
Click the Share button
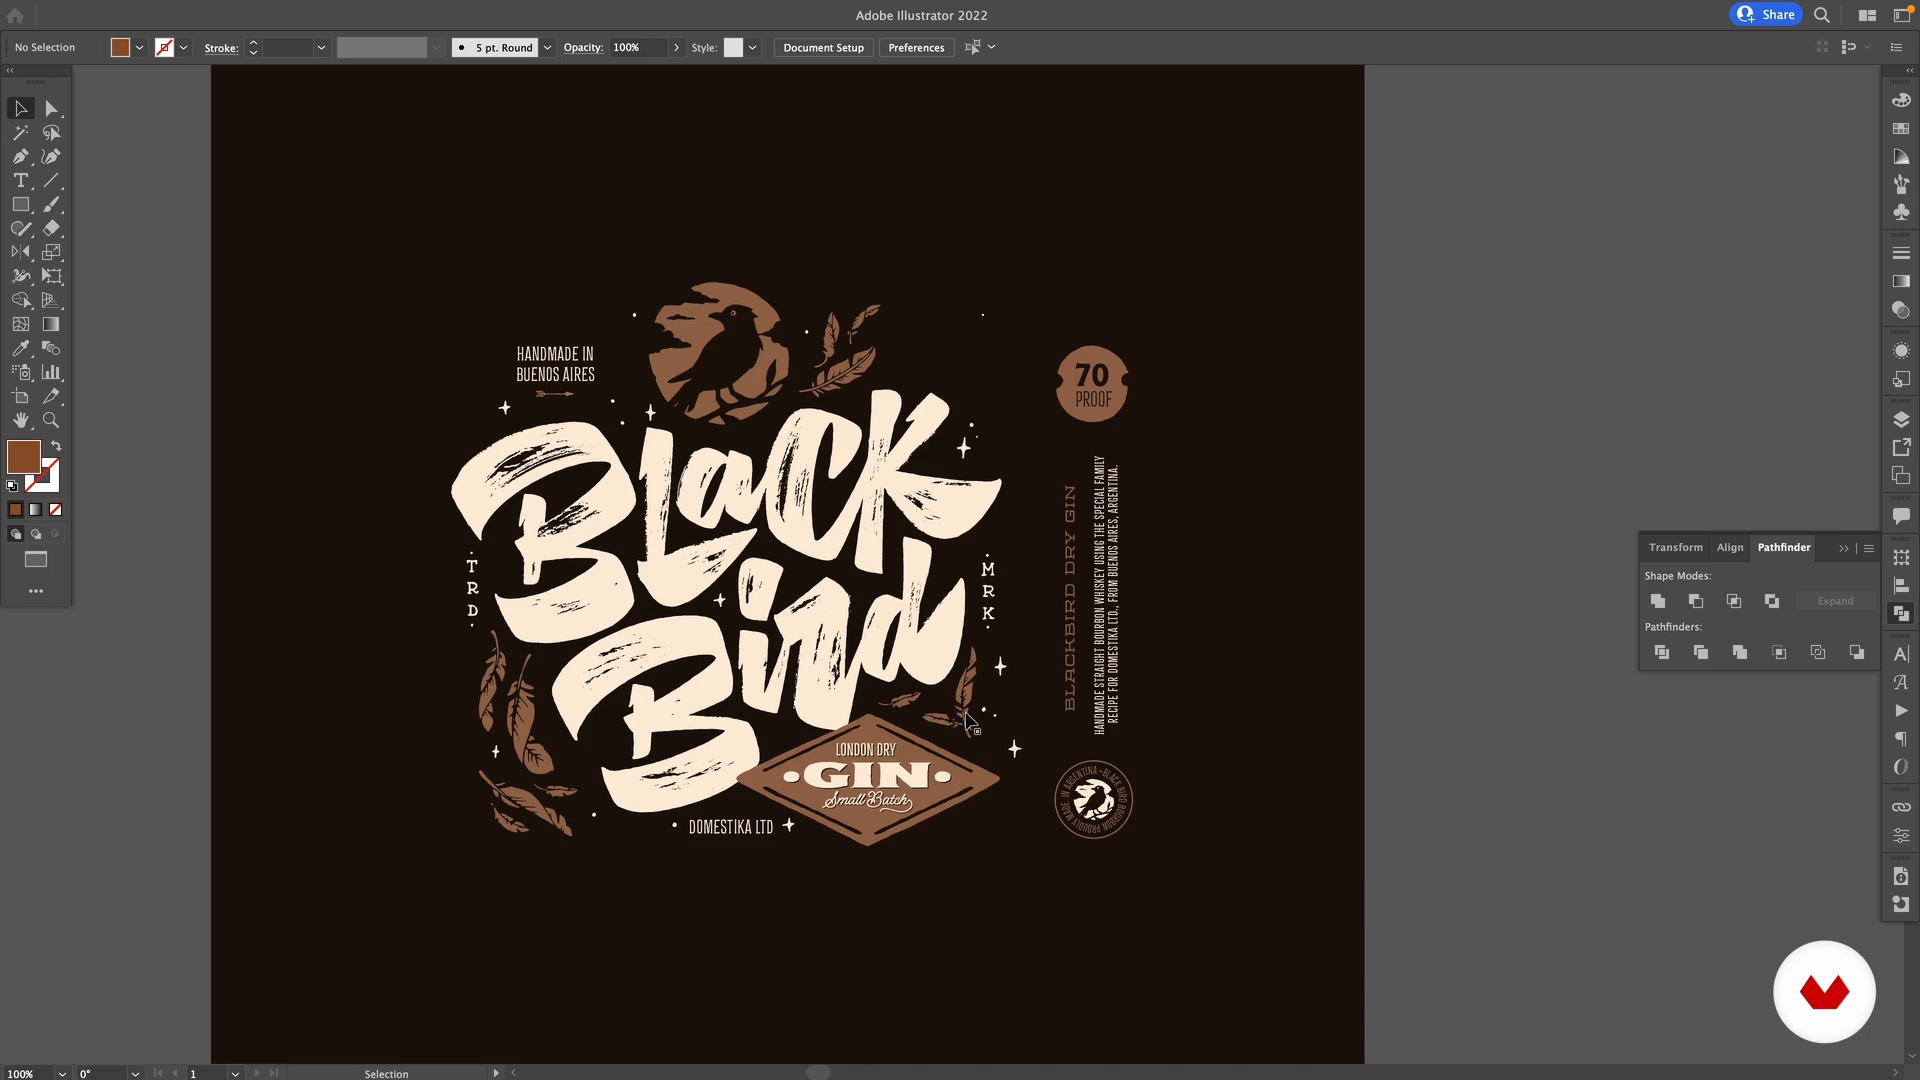tap(1766, 14)
